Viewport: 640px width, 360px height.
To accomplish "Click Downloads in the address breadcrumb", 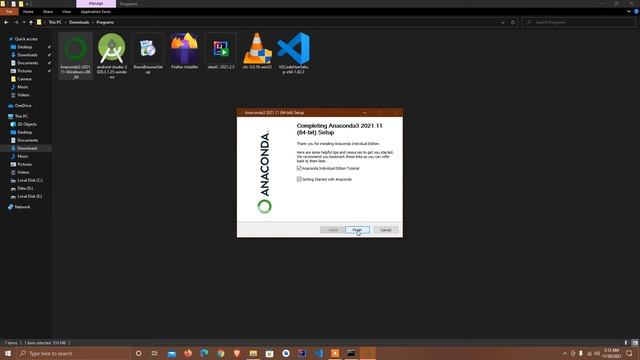I will [79, 22].
